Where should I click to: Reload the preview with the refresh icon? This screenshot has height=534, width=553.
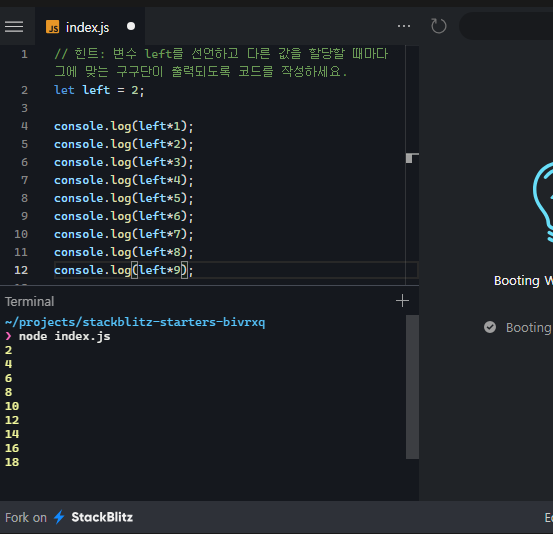point(438,26)
